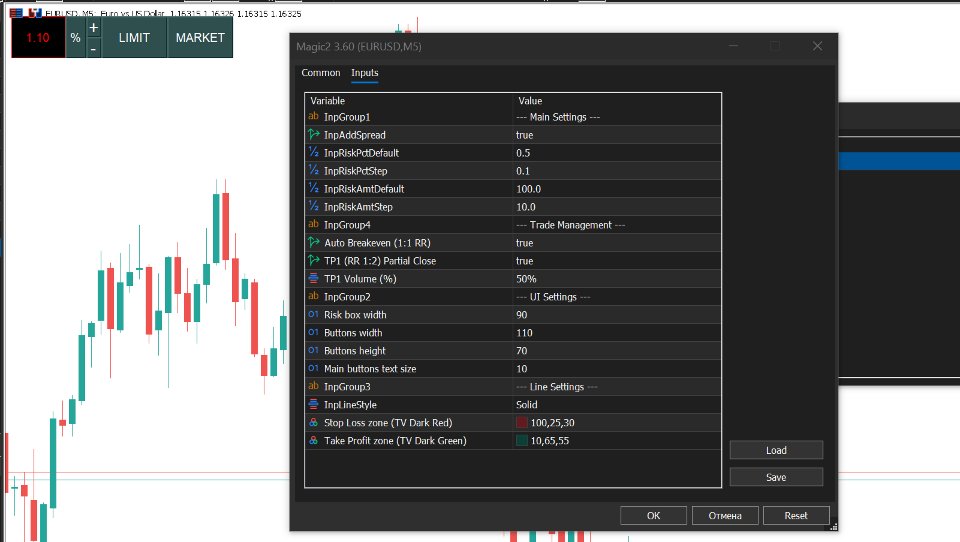Toggle Auto Breakeven (1:1 RR) value
Image resolution: width=960 pixels, height=542 pixels.
click(x=617, y=243)
